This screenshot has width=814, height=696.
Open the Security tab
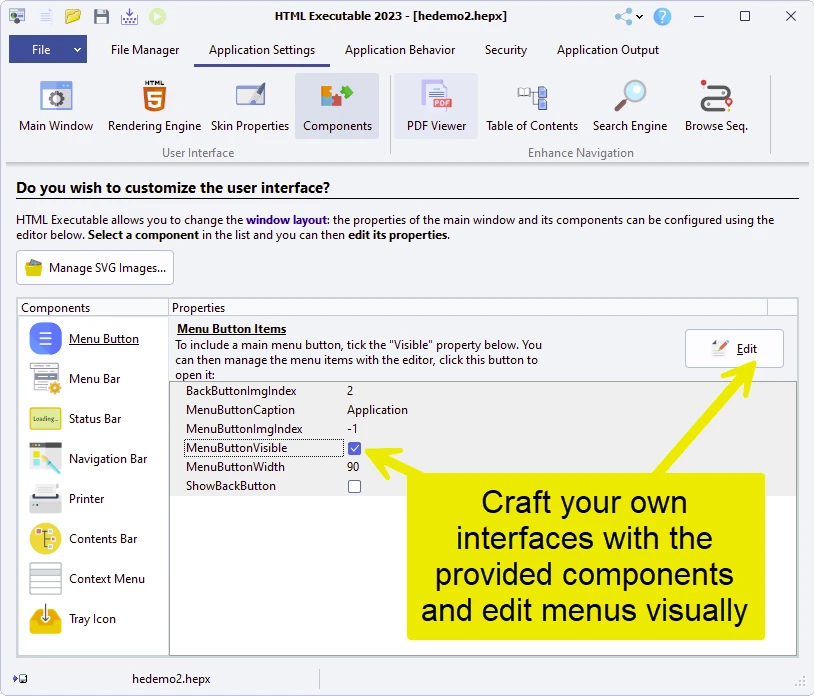click(x=505, y=49)
